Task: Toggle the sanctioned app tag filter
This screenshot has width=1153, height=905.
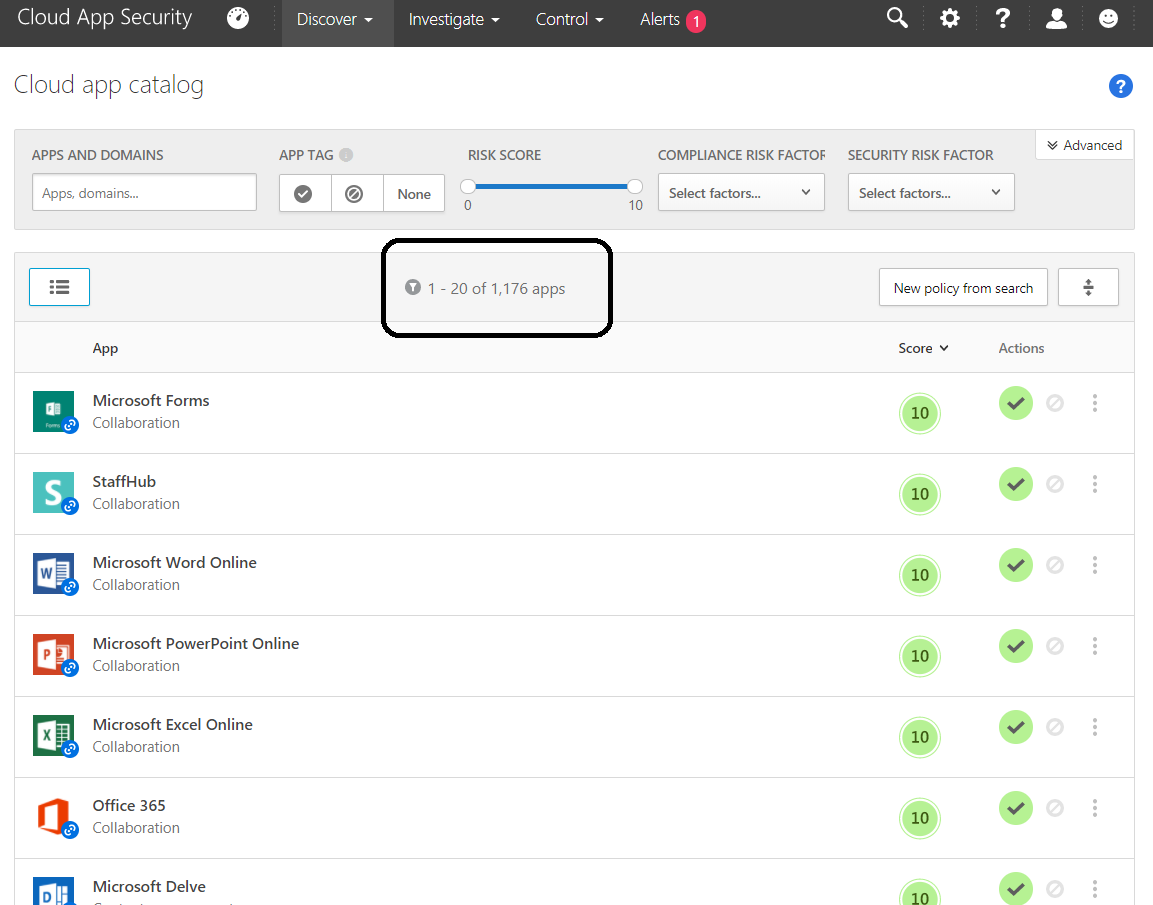Action: click(x=304, y=194)
